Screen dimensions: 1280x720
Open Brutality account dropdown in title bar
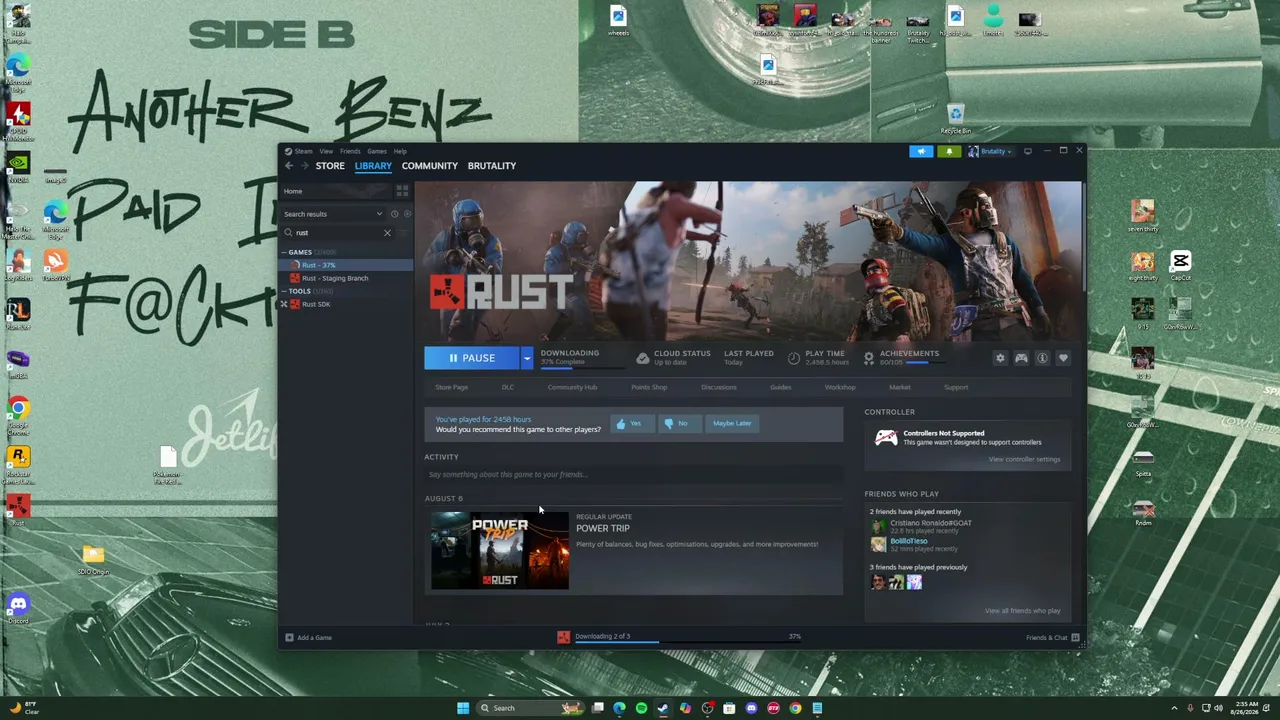(x=990, y=152)
